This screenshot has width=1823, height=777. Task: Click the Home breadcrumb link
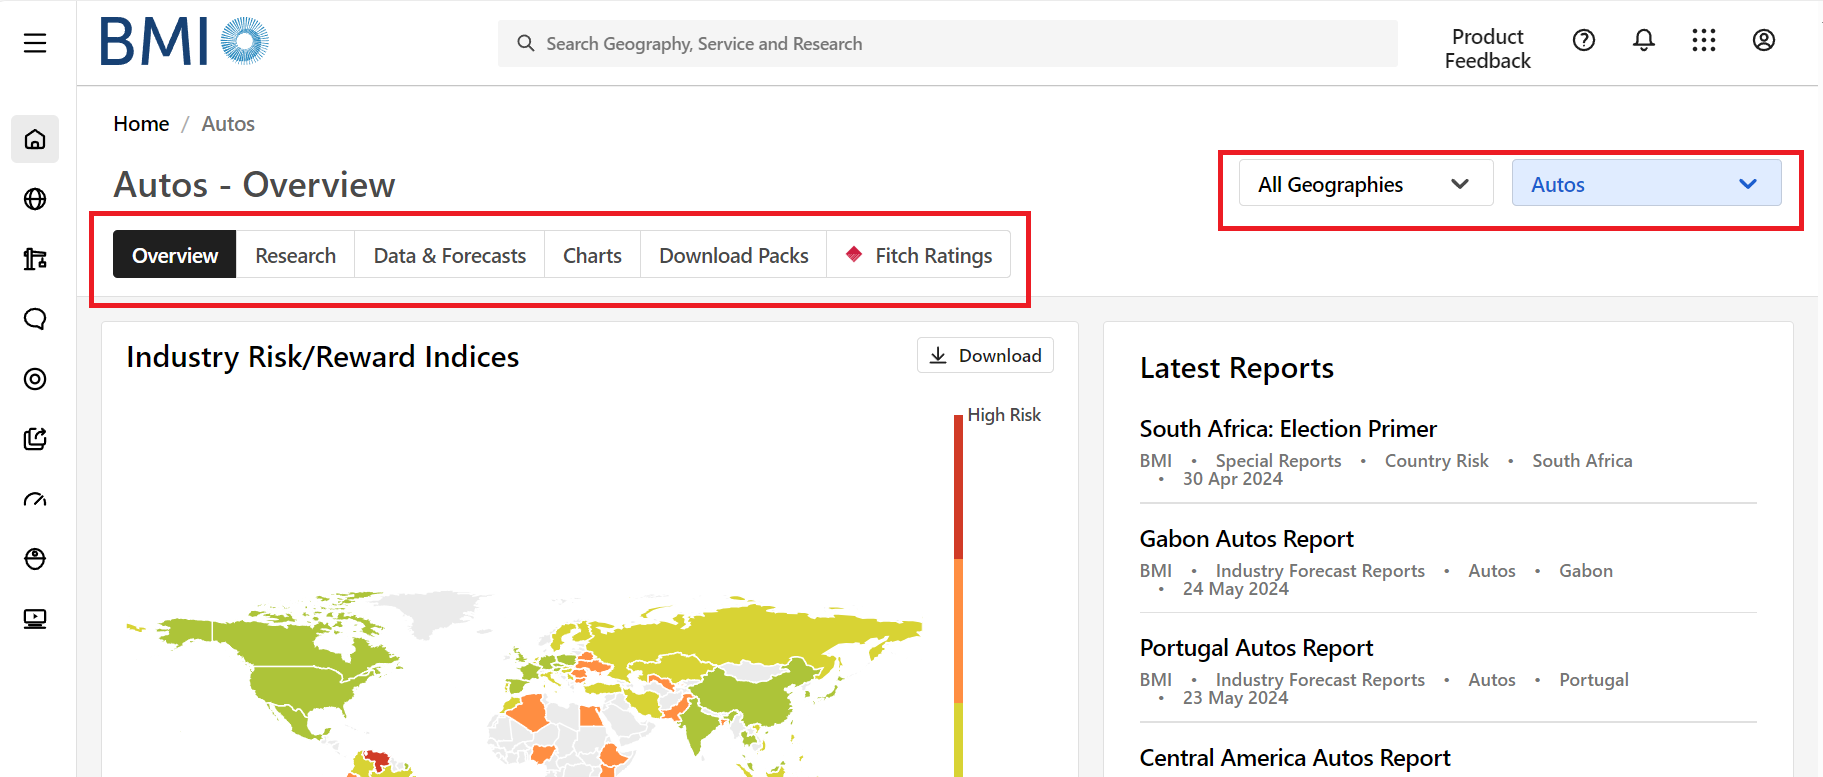coord(141,124)
